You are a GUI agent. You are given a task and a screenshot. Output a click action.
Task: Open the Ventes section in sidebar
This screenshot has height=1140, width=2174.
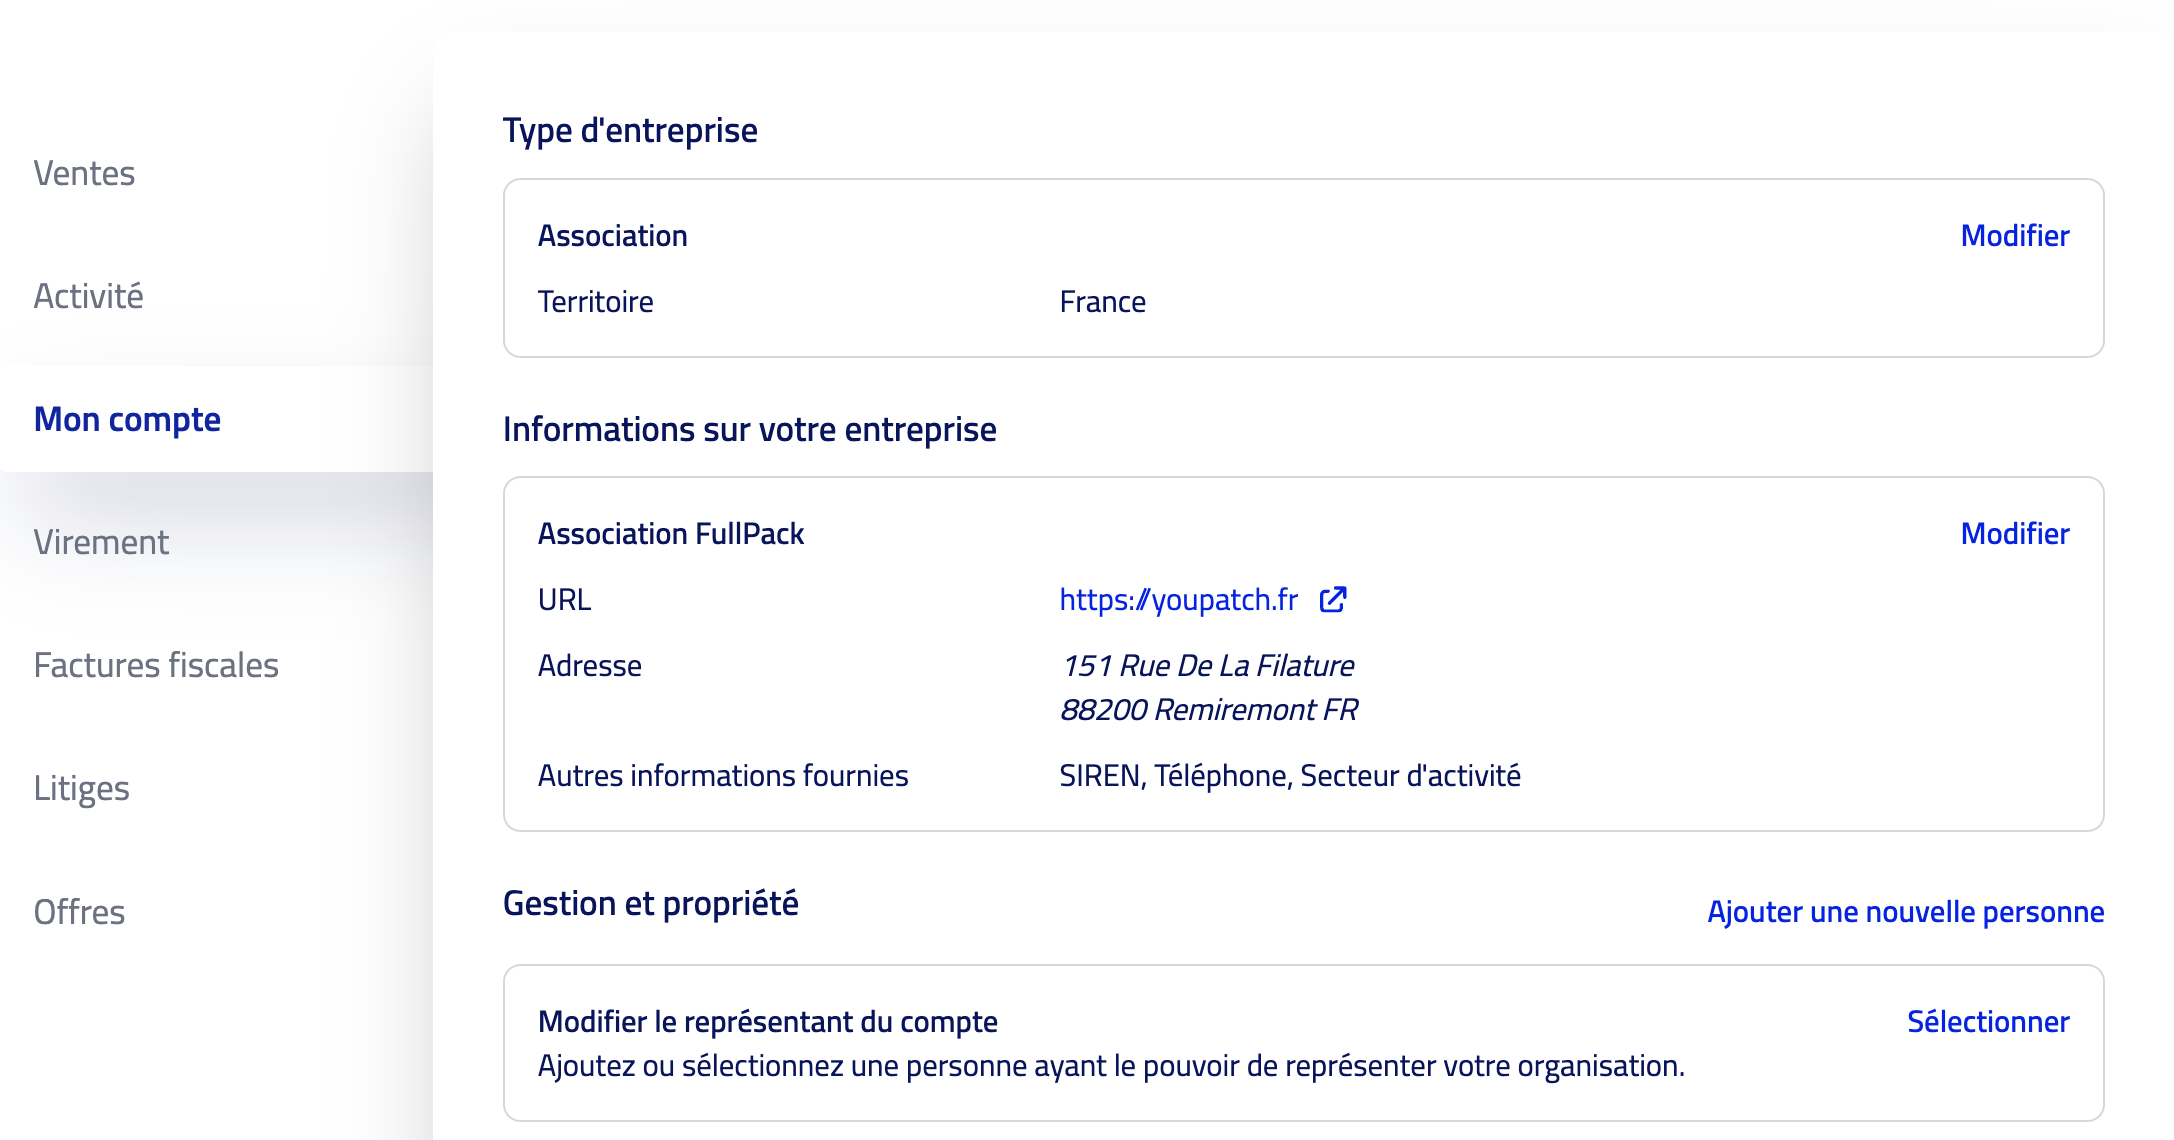click(84, 173)
